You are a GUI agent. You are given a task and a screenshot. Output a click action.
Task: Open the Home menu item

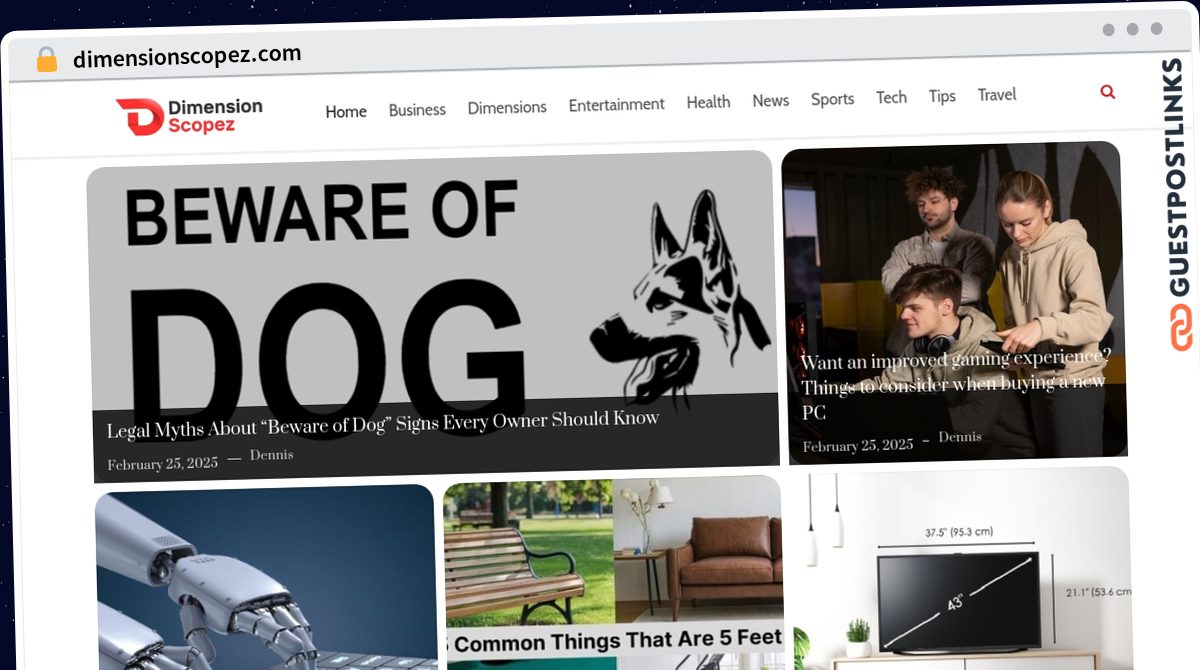(x=346, y=111)
